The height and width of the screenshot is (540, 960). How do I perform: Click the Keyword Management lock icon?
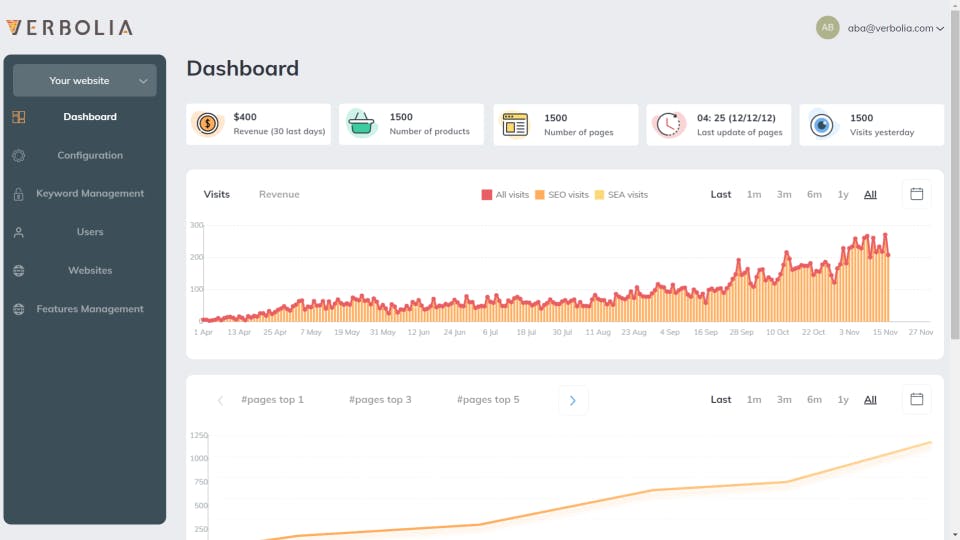(x=19, y=194)
